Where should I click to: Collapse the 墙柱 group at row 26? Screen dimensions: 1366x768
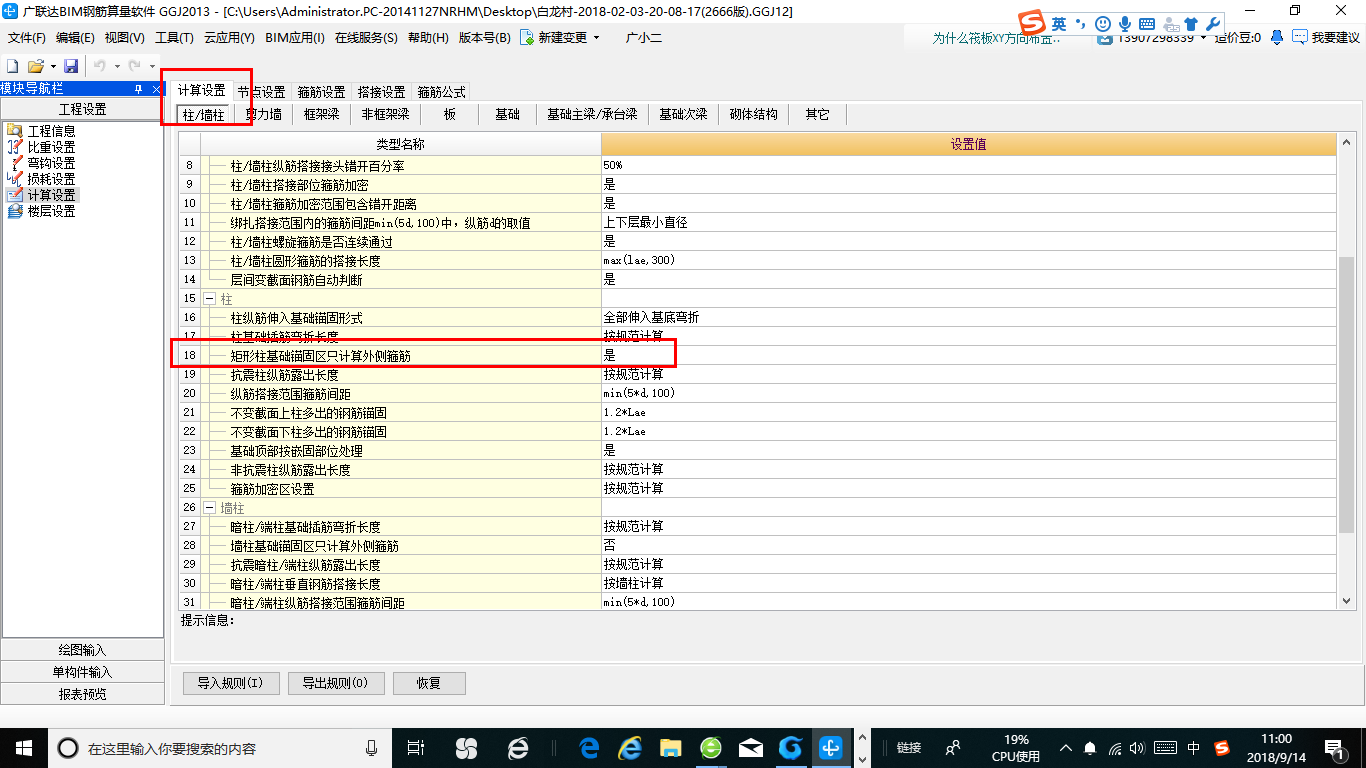tap(210, 508)
